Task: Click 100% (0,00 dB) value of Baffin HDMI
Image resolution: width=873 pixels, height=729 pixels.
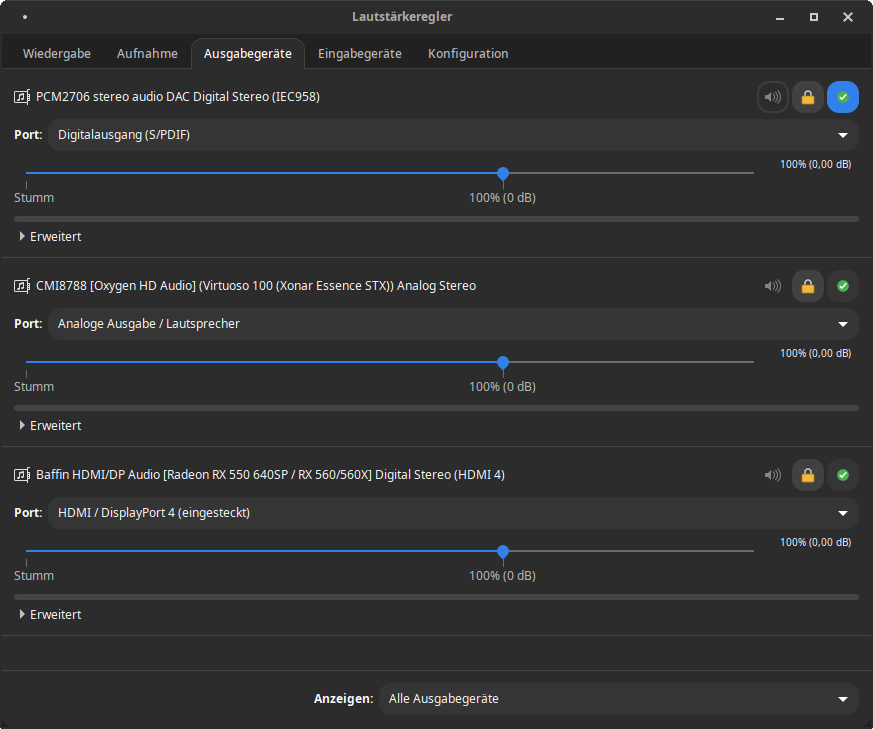Action: [815, 542]
